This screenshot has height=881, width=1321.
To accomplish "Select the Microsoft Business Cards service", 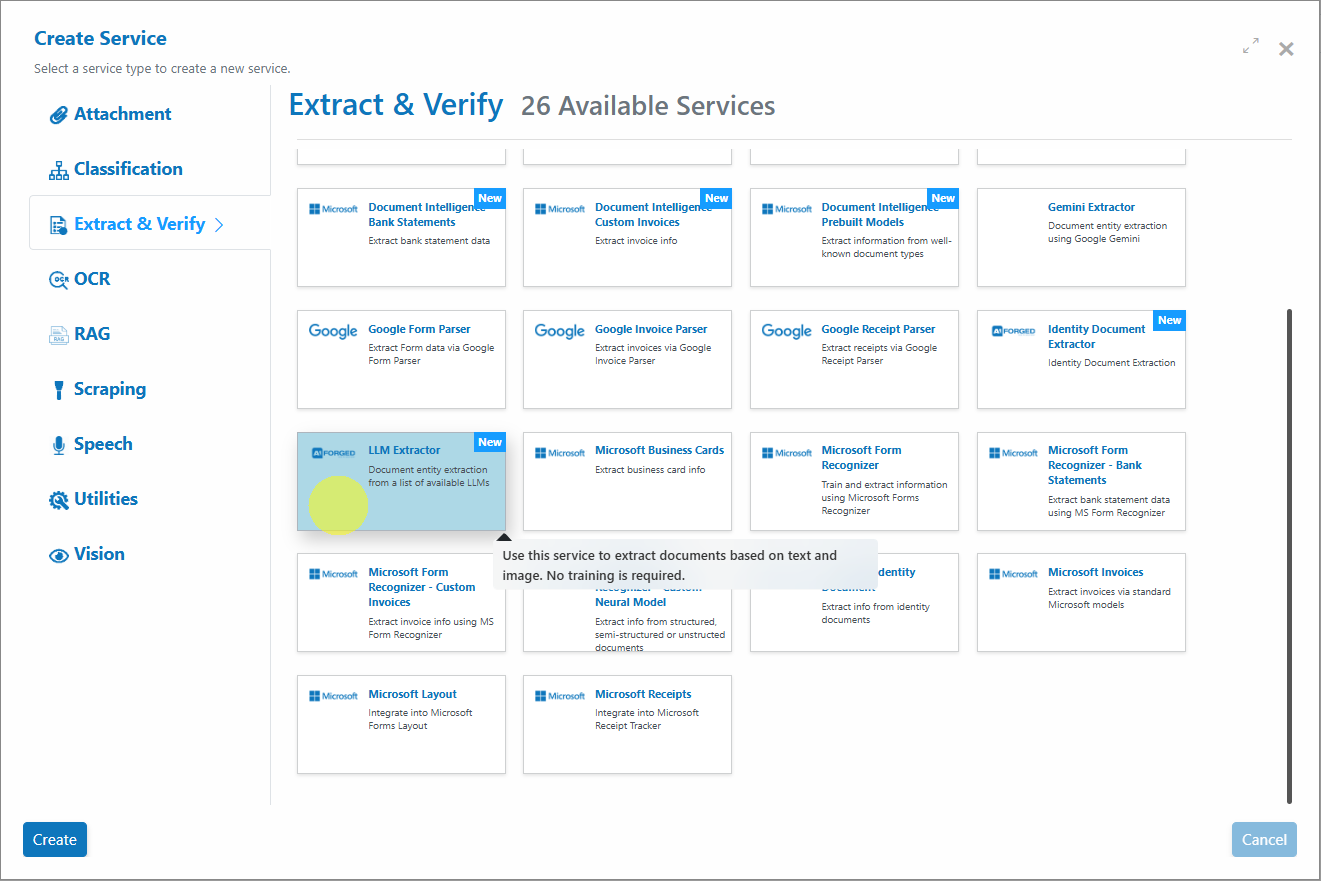I will click(x=627, y=481).
